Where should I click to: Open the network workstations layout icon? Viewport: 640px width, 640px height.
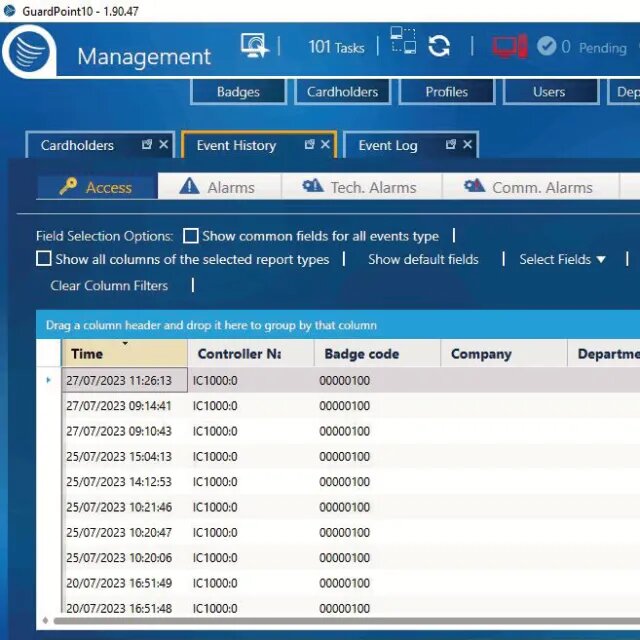[x=403, y=40]
